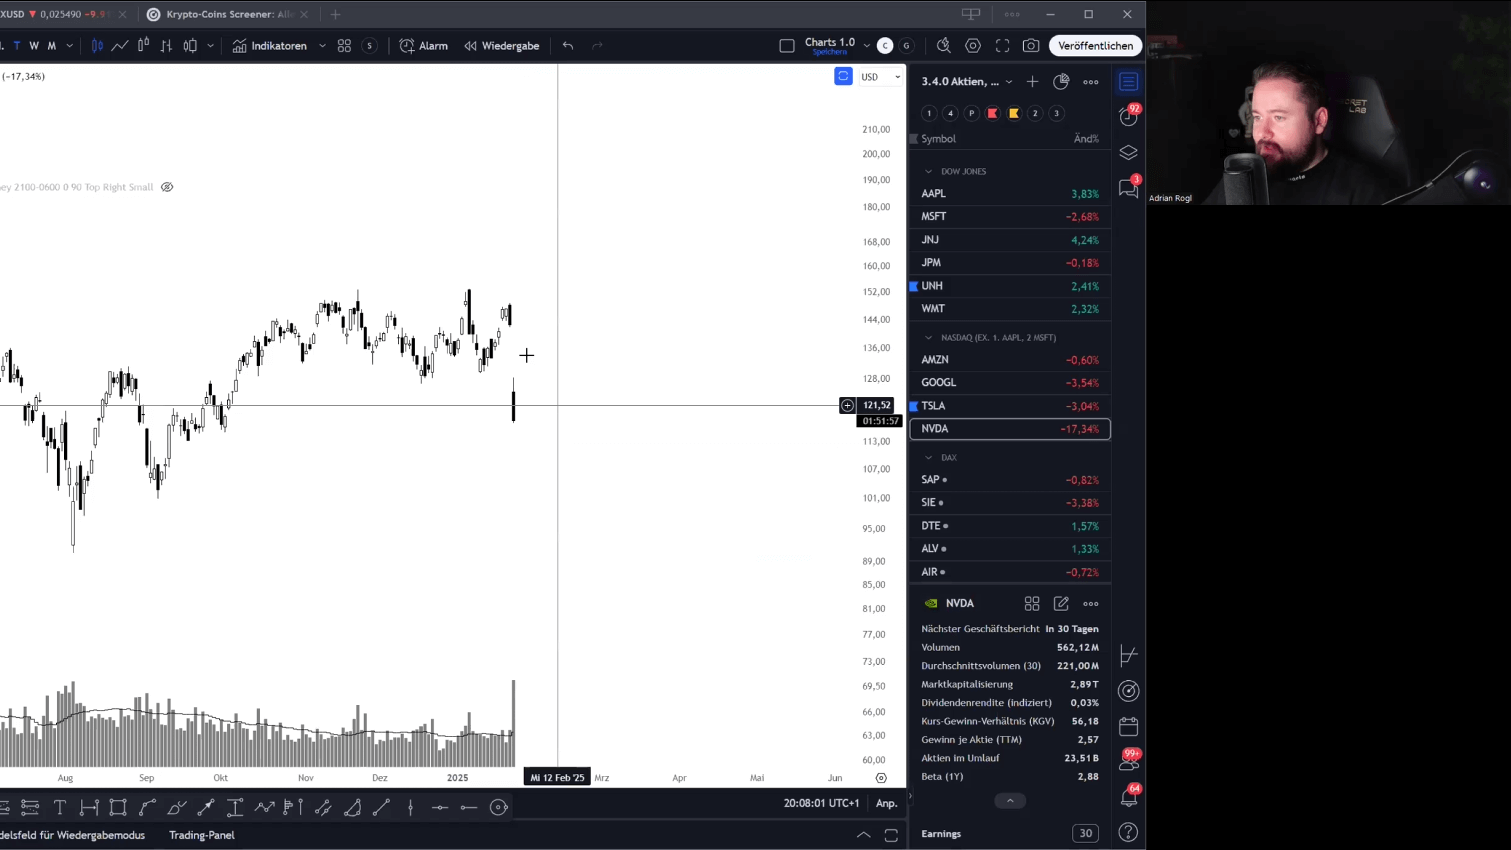Open chart settings hexagon icon
1511x850 pixels.
click(973, 45)
